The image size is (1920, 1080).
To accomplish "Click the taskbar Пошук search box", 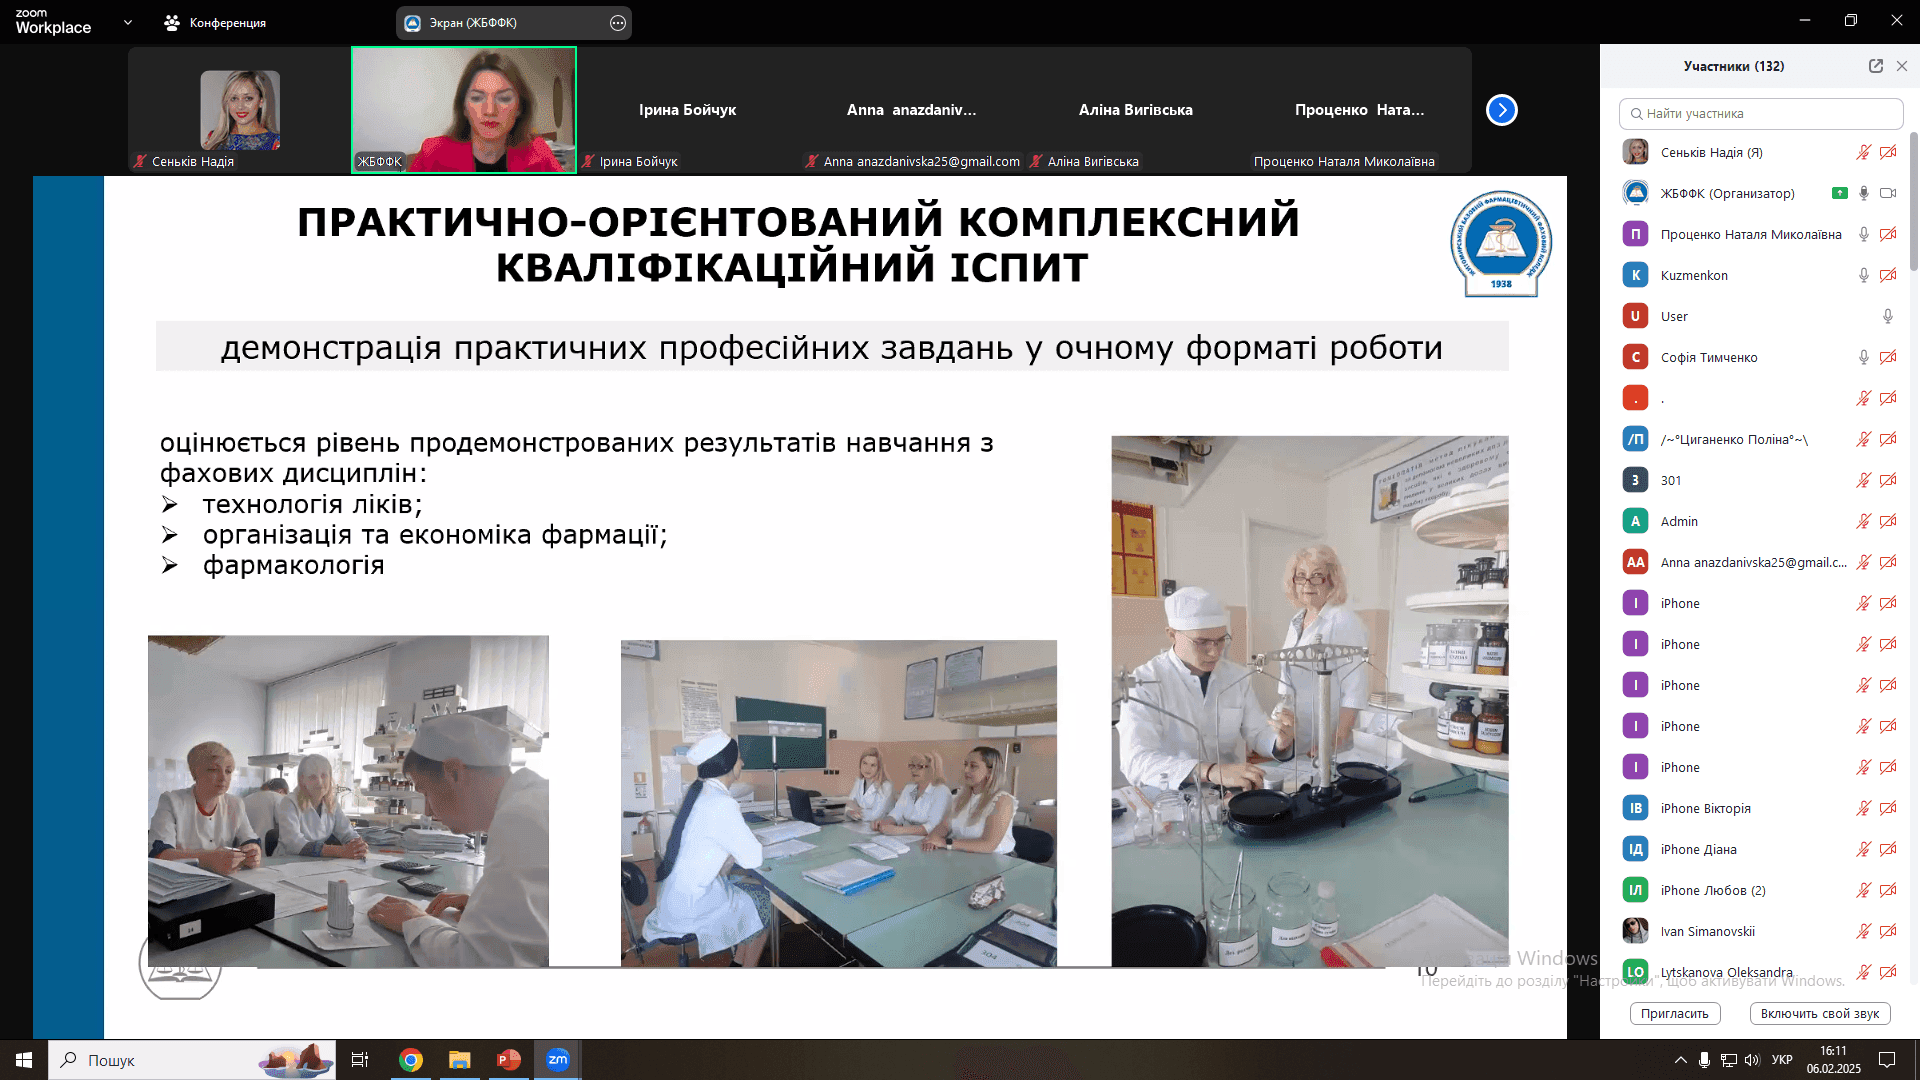I will point(192,1060).
